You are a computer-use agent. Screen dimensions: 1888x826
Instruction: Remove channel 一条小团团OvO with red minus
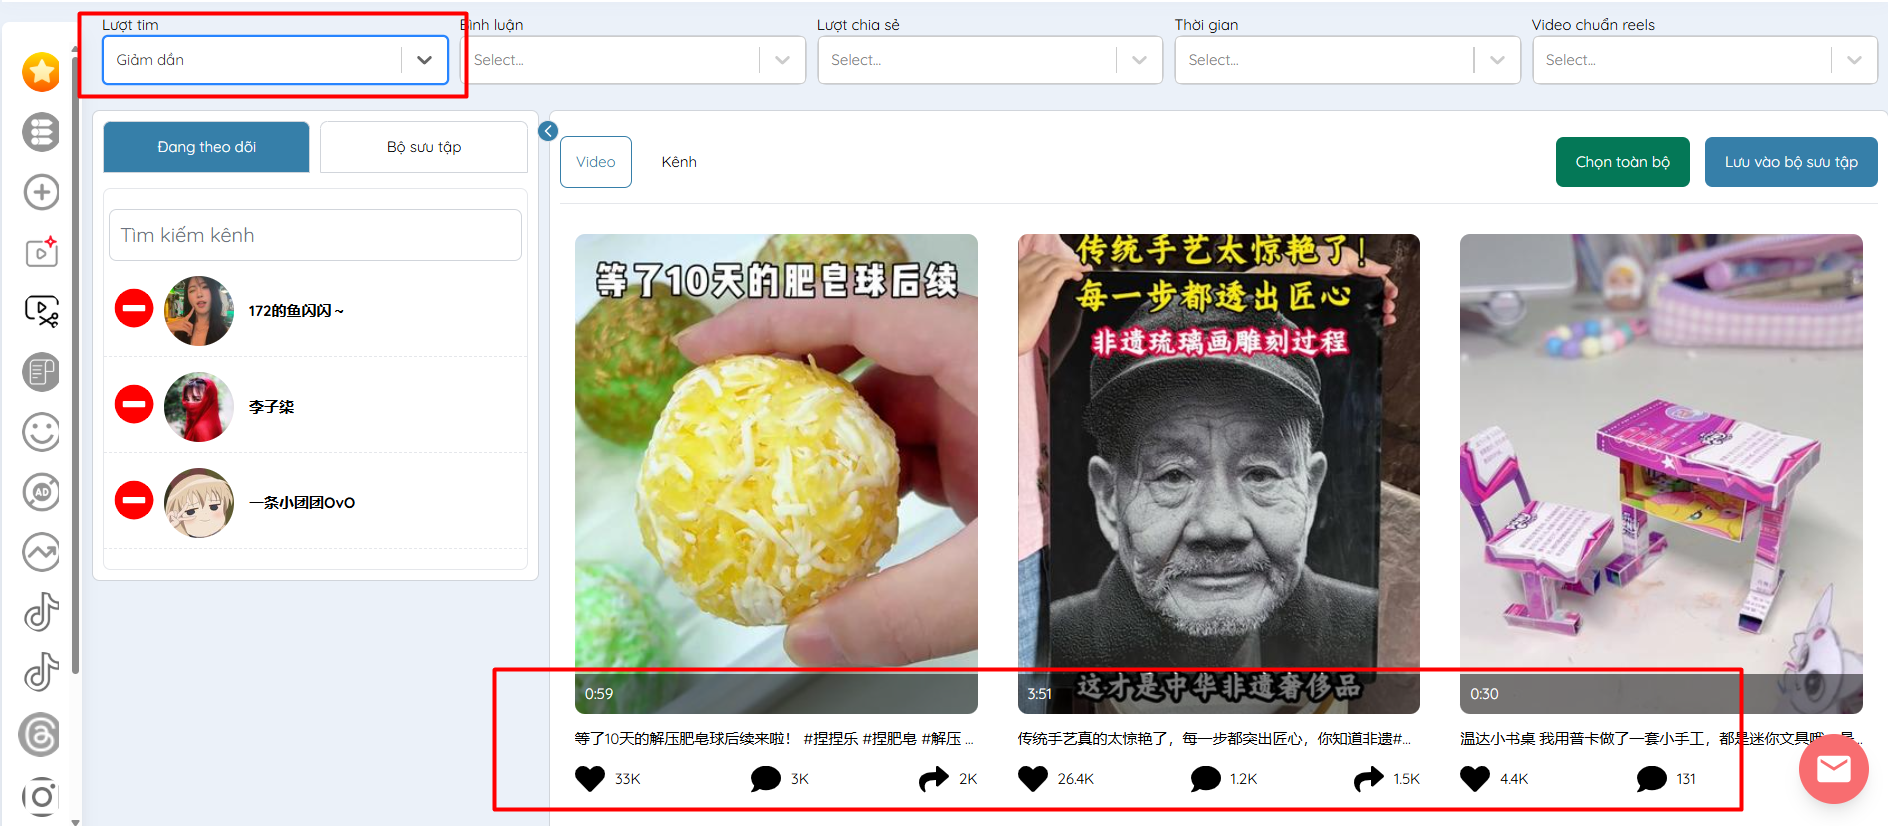tap(134, 500)
